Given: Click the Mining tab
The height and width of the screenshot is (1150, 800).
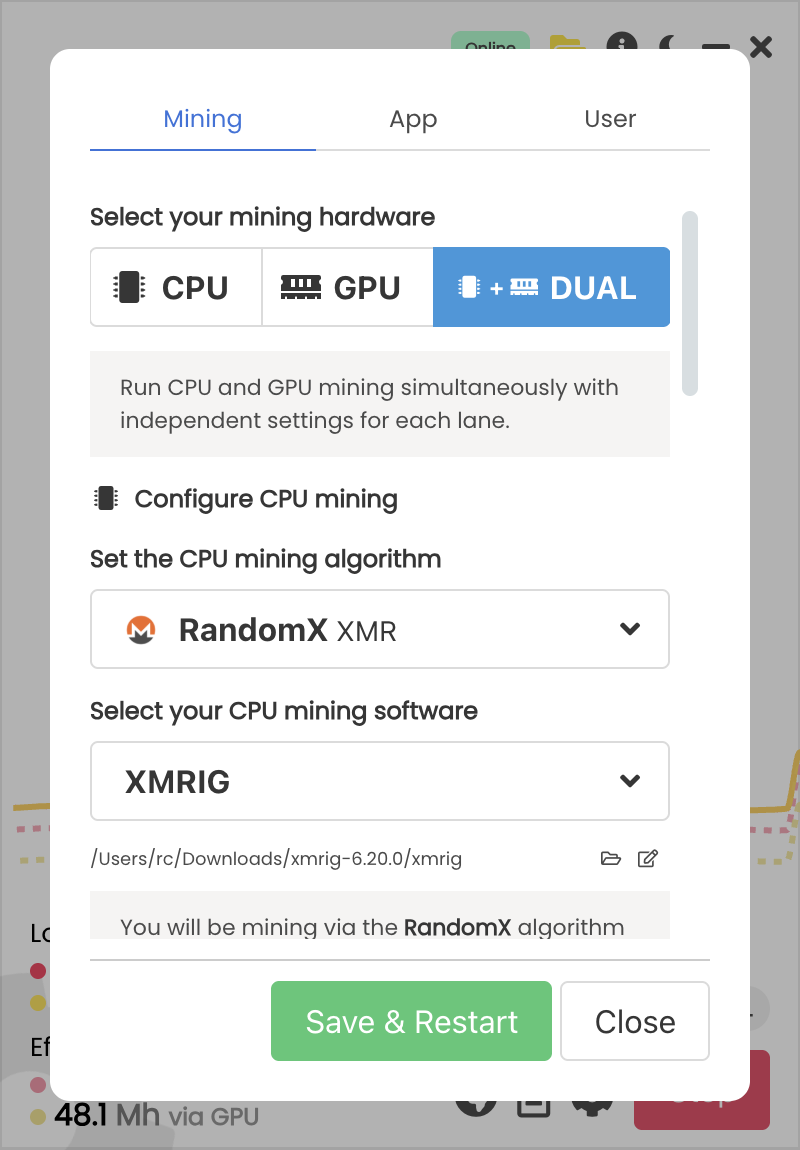Looking at the screenshot, I should click(x=203, y=119).
